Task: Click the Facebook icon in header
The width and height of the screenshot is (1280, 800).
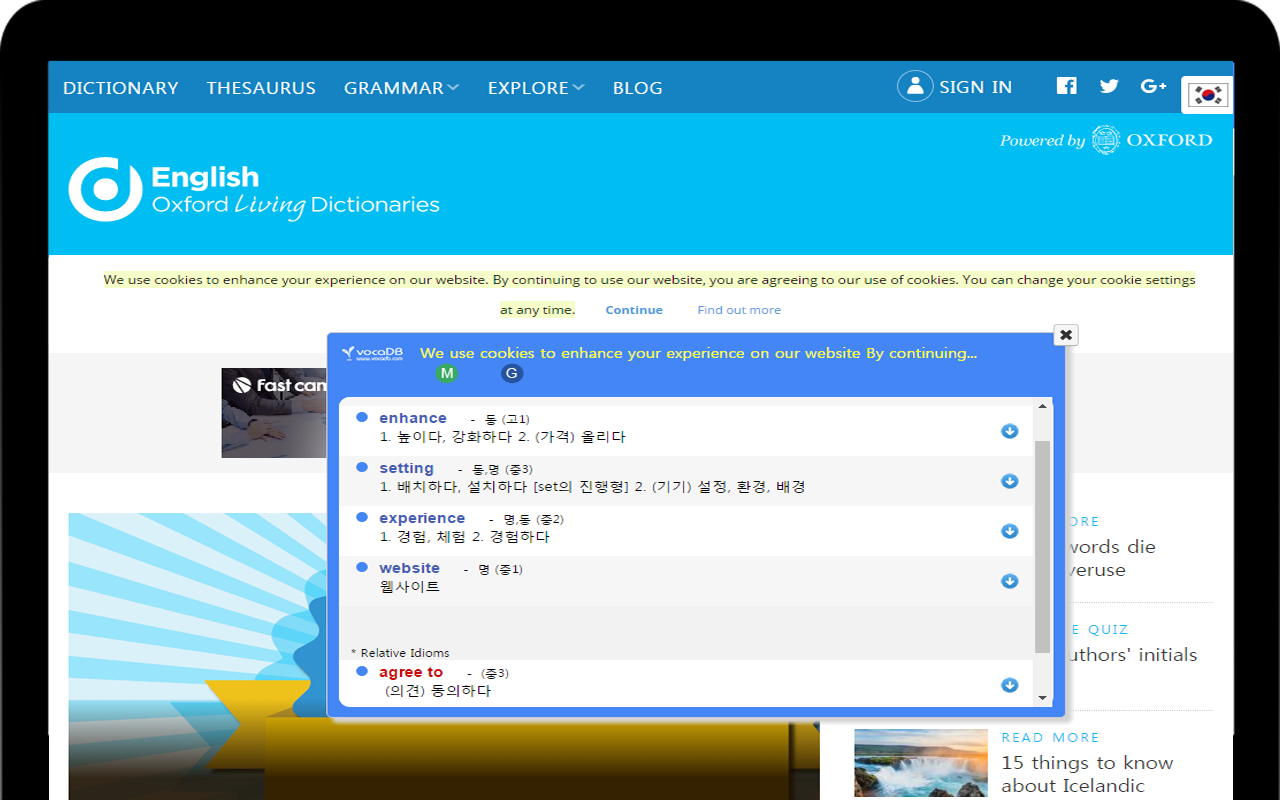Action: (x=1066, y=86)
